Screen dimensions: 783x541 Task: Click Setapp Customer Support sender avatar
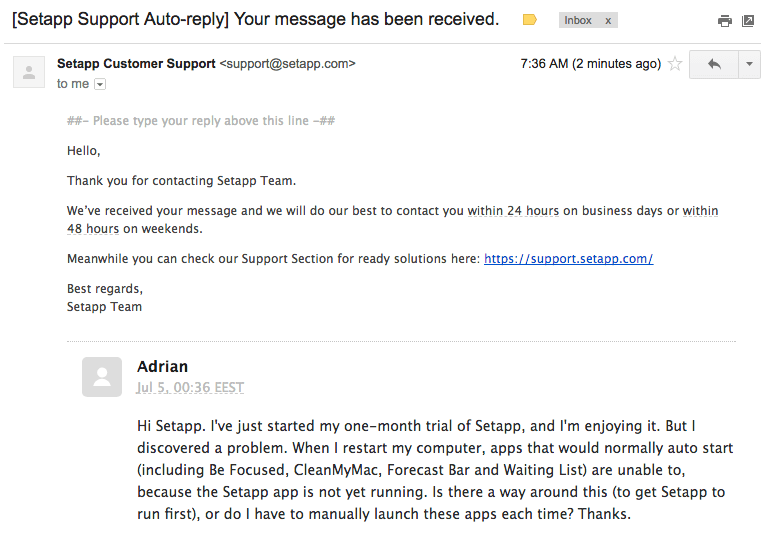tap(30, 72)
